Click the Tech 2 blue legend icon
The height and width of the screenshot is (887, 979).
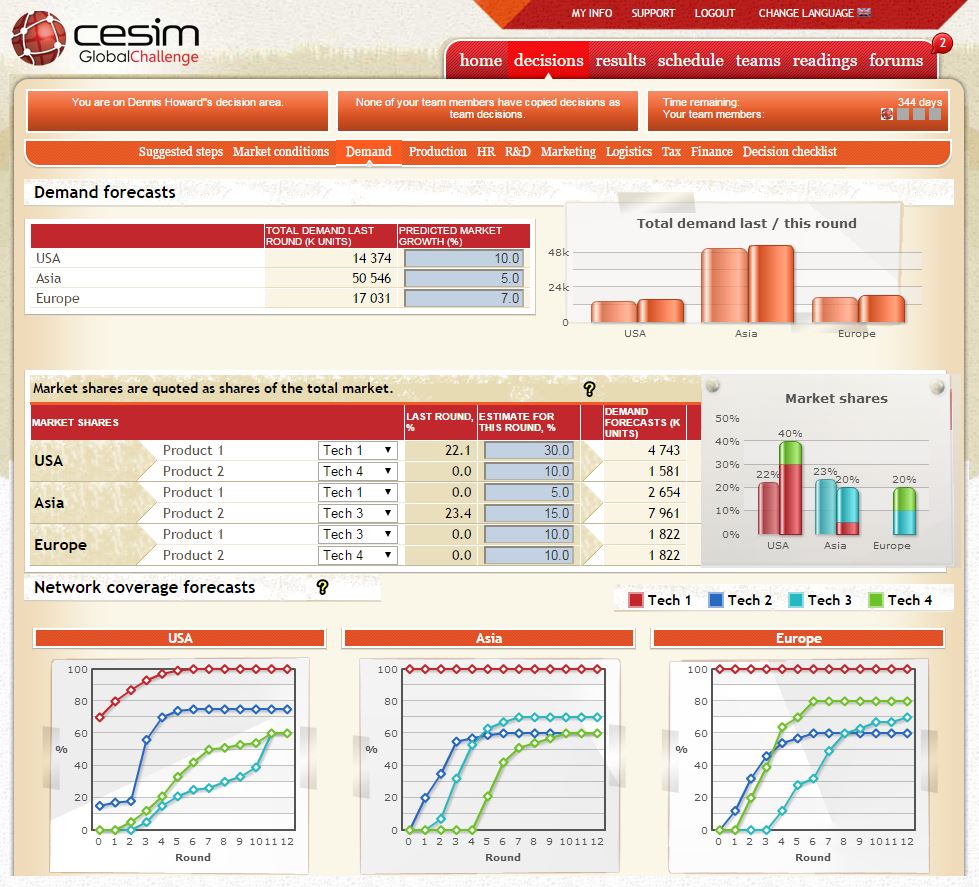tap(715, 600)
